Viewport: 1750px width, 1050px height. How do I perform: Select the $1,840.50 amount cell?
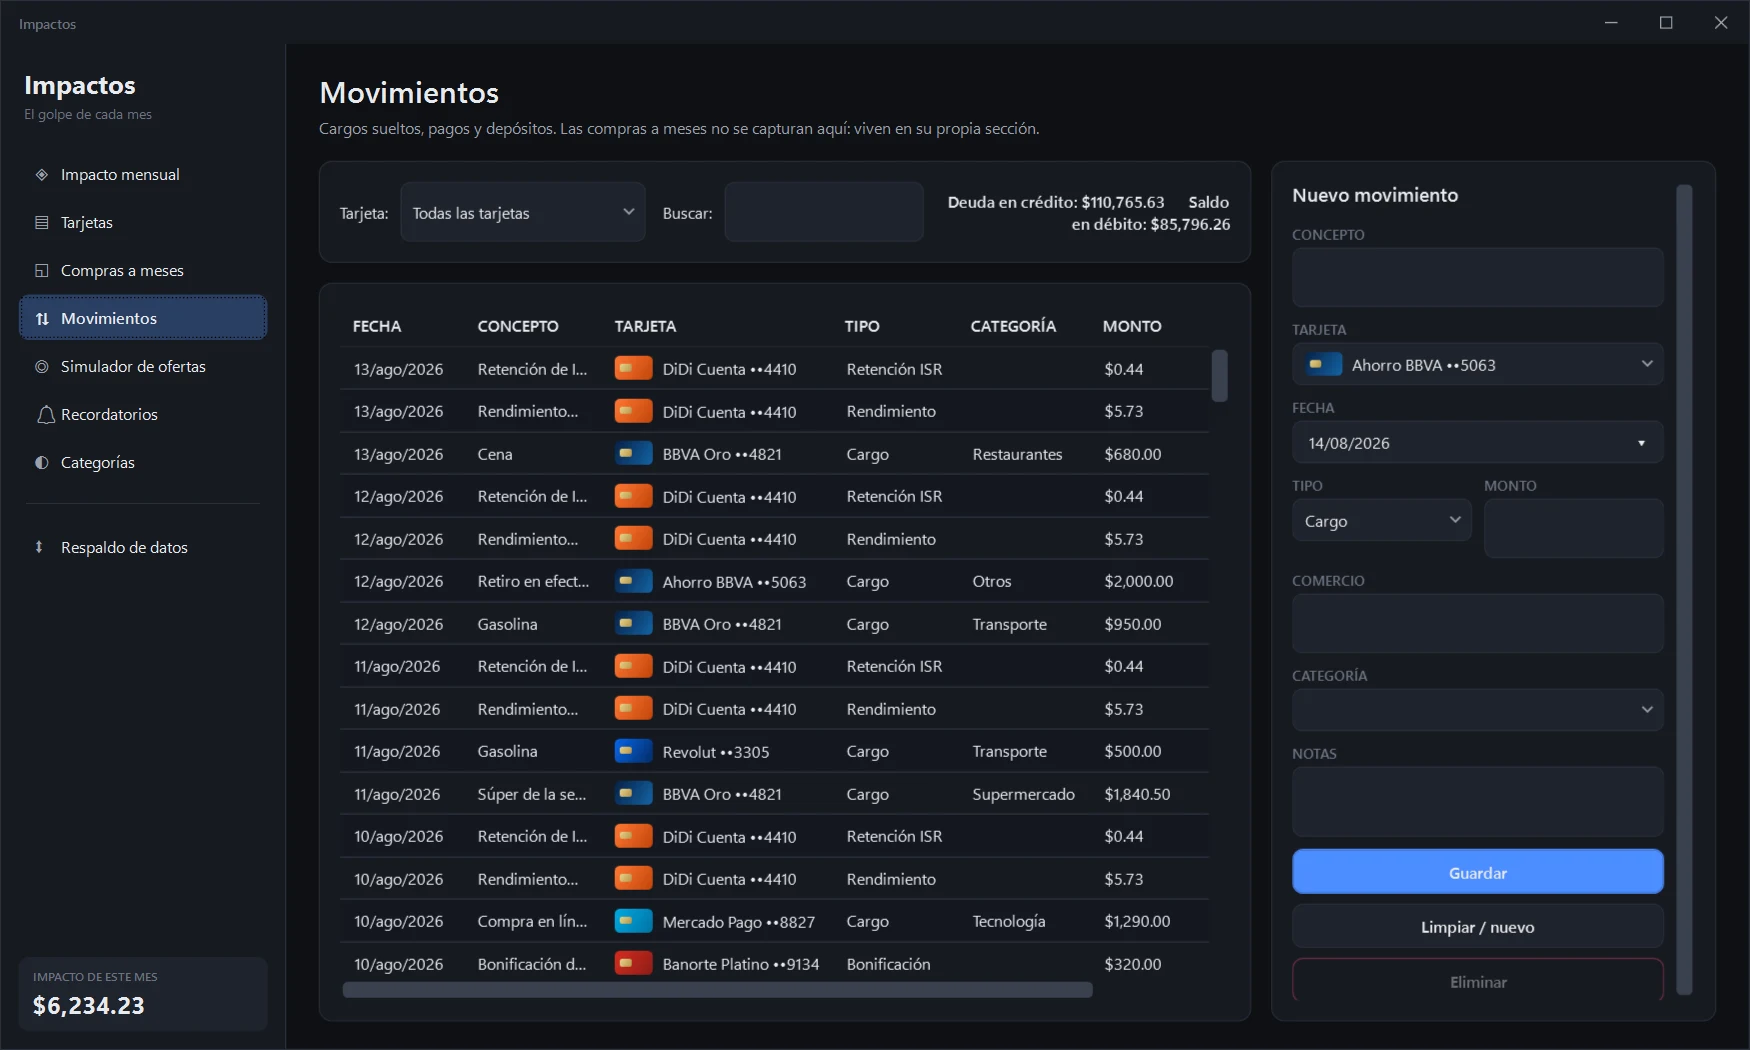(1137, 794)
